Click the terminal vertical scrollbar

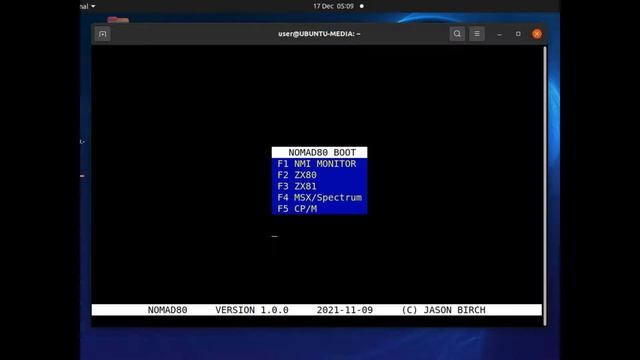544,186
